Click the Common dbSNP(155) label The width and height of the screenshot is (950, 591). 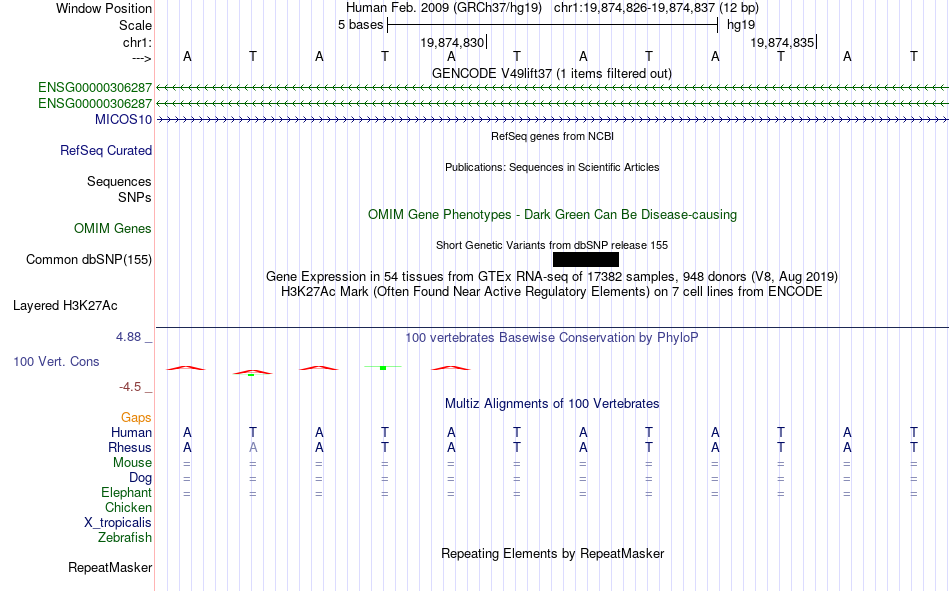pos(88,259)
